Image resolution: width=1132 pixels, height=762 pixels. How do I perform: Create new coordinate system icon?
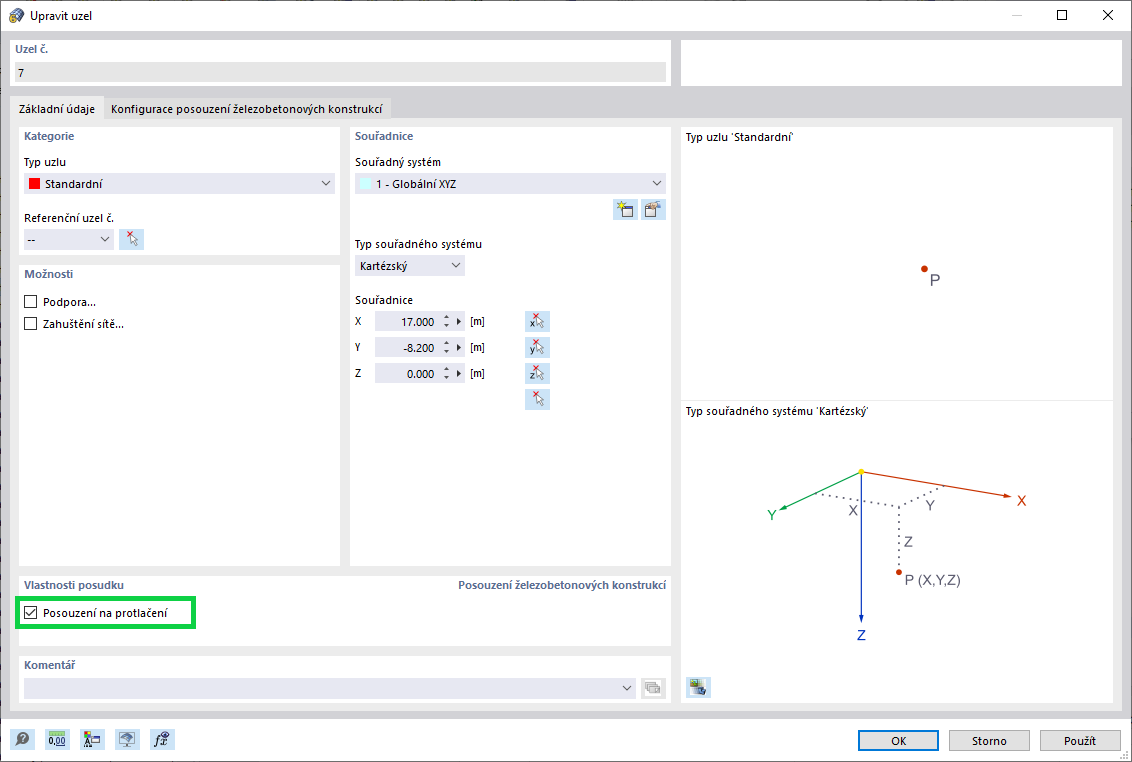625,209
